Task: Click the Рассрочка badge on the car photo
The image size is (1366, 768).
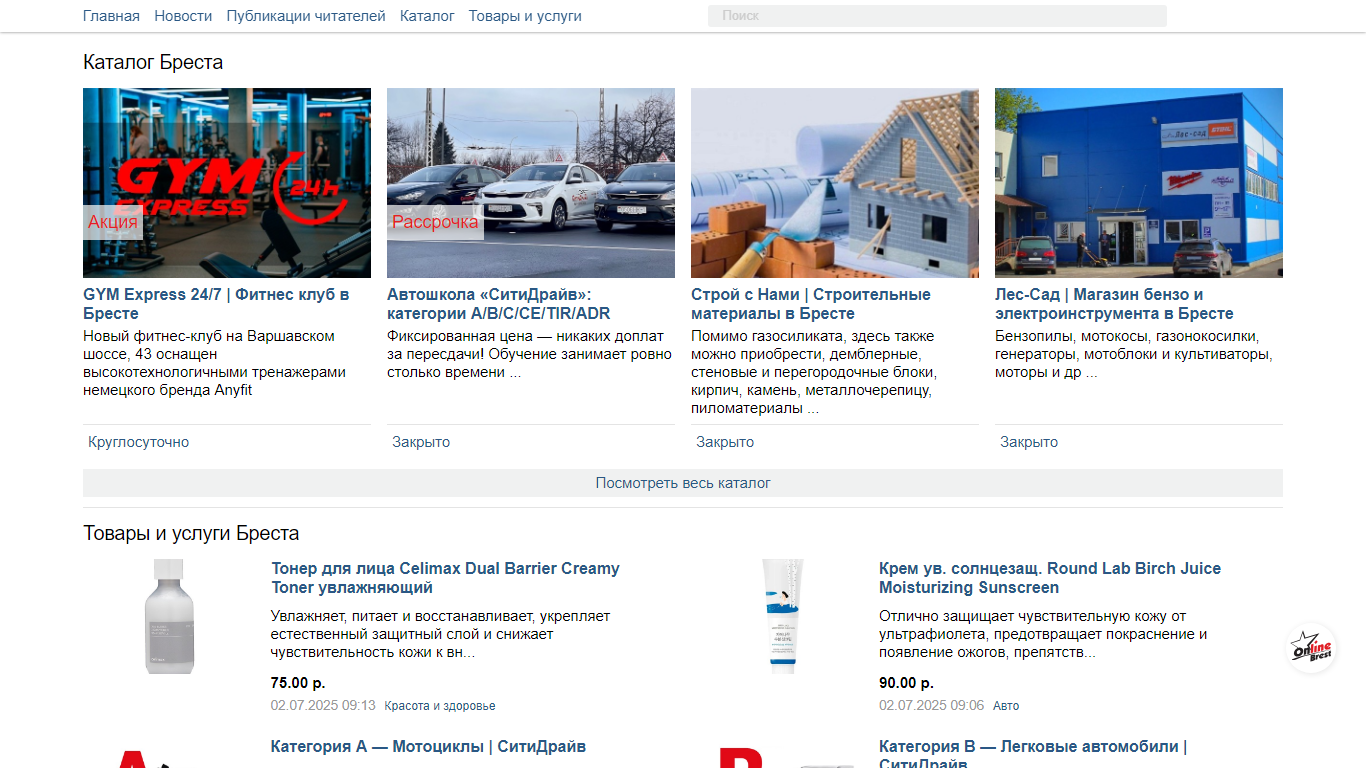Action: coord(435,222)
